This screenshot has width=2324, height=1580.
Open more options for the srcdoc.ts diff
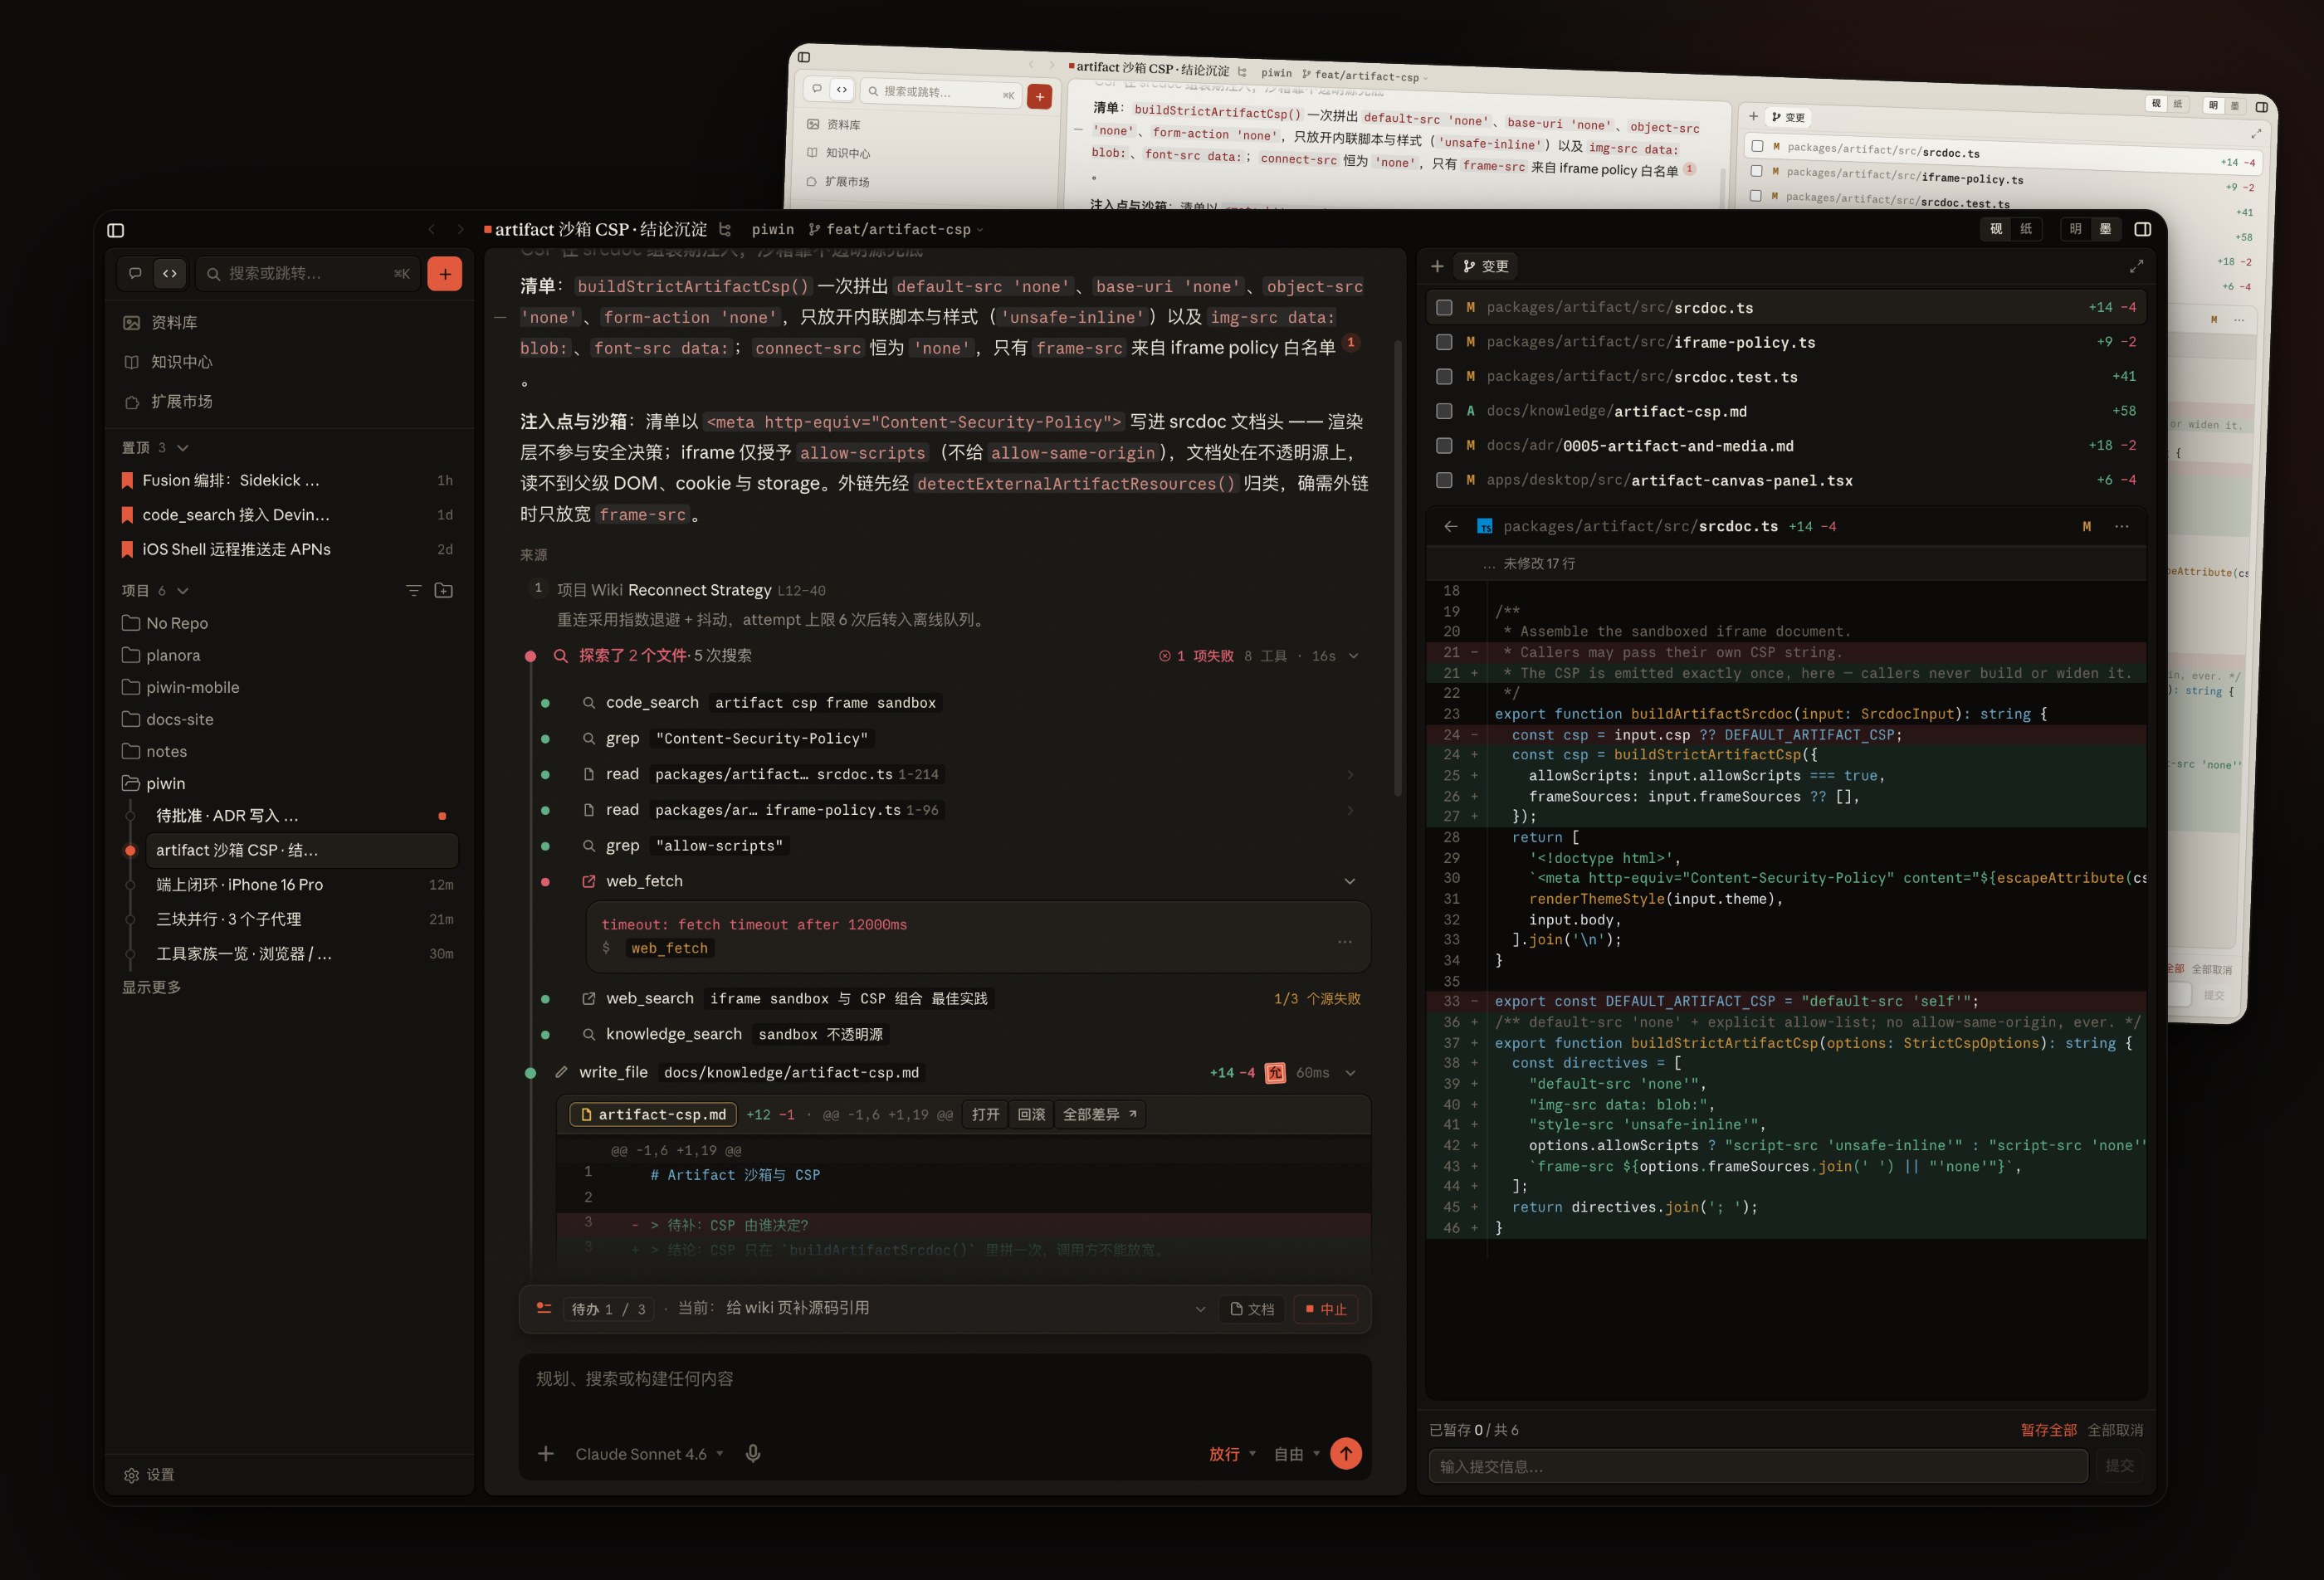(2122, 526)
